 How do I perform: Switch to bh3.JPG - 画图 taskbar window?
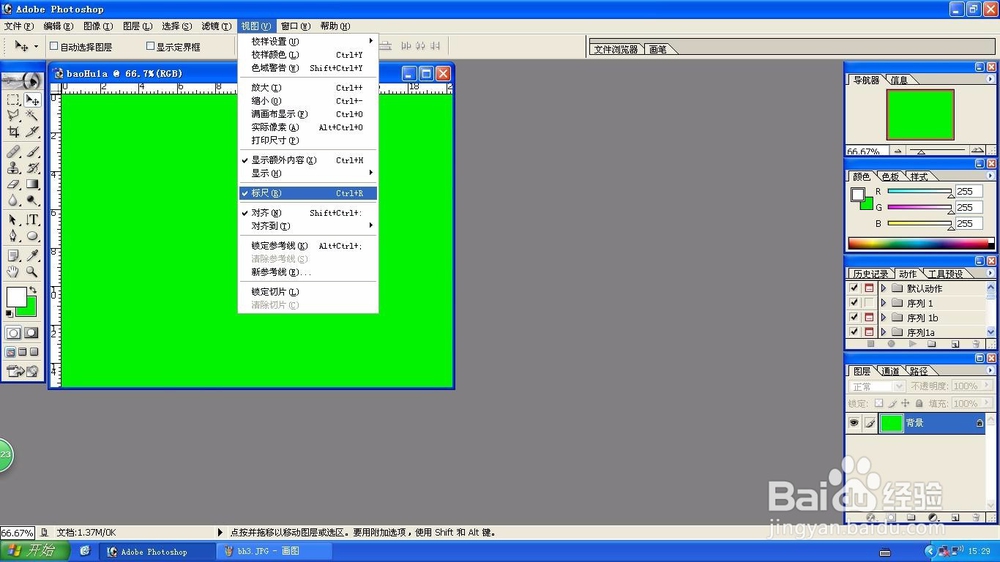[x=274, y=551]
